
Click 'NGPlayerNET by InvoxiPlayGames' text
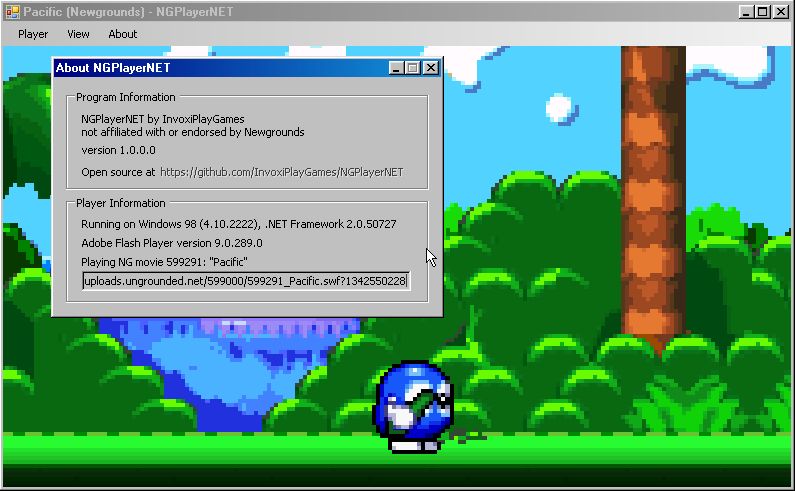click(163, 119)
